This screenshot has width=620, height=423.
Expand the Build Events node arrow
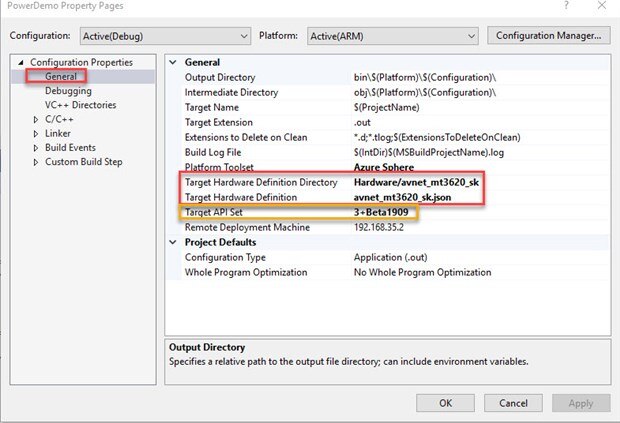pyautogui.click(x=36, y=148)
